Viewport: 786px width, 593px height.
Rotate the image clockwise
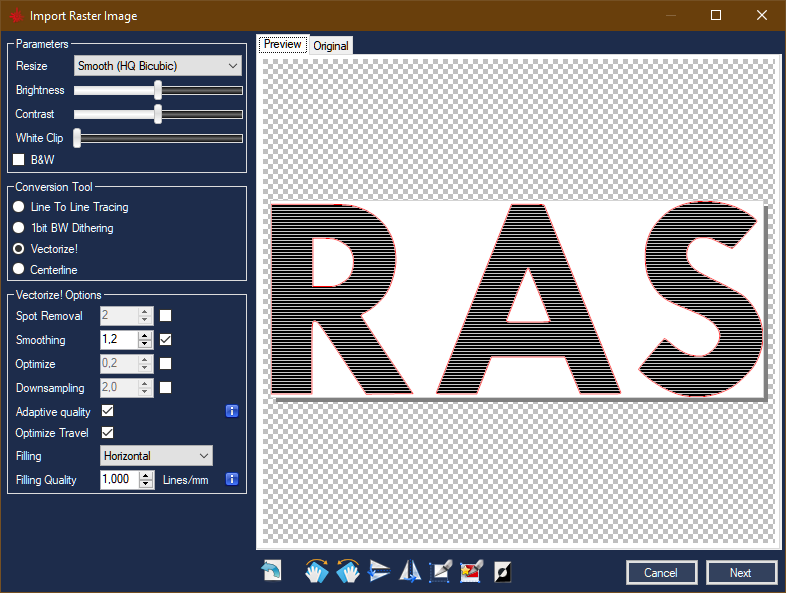(x=317, y=571)
